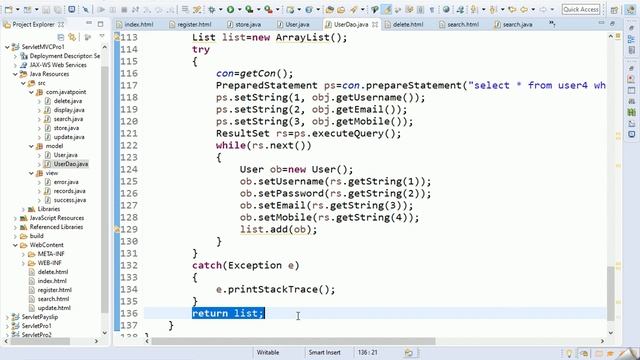
Task: Click the Debug bug icon
Action: pyautogui.click(x=212, y=9)
